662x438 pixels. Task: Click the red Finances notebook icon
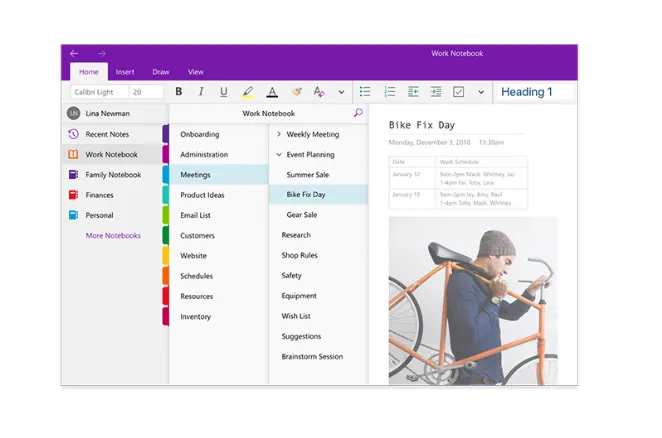click(x=73, y=195)
